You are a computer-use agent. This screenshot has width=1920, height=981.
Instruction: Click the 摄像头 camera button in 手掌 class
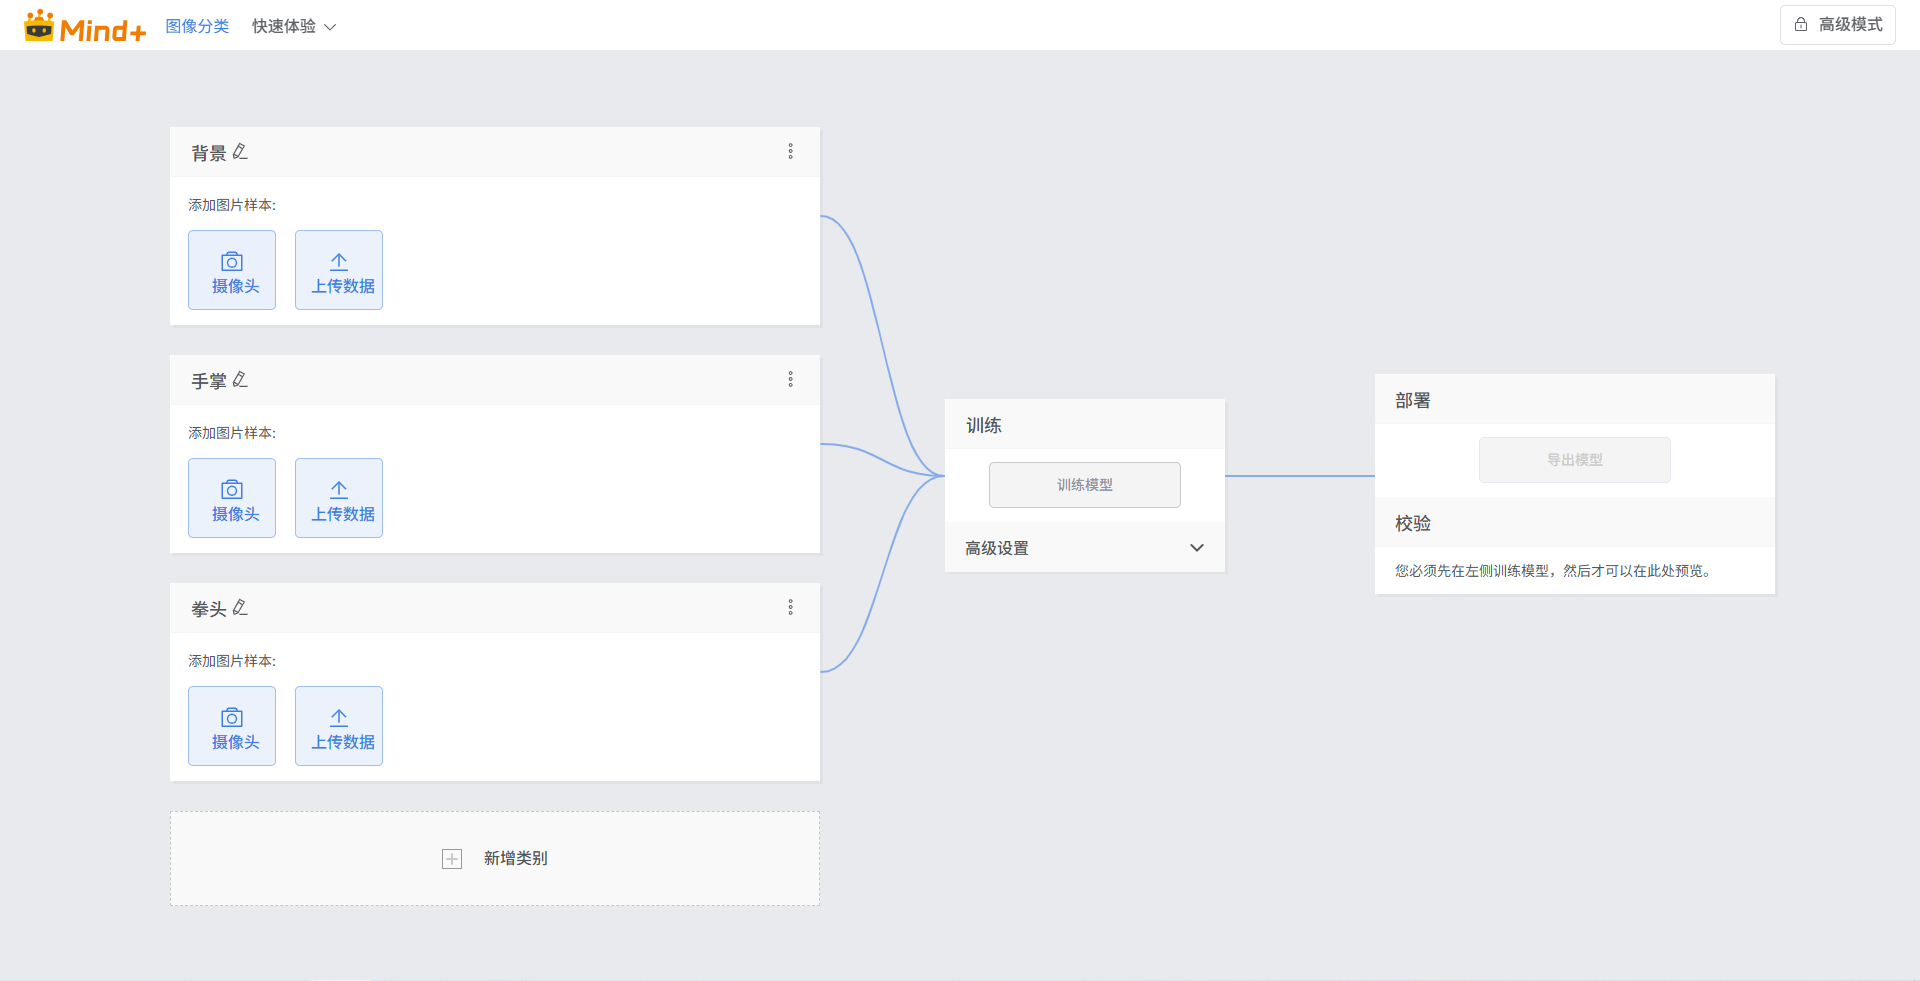232,498
